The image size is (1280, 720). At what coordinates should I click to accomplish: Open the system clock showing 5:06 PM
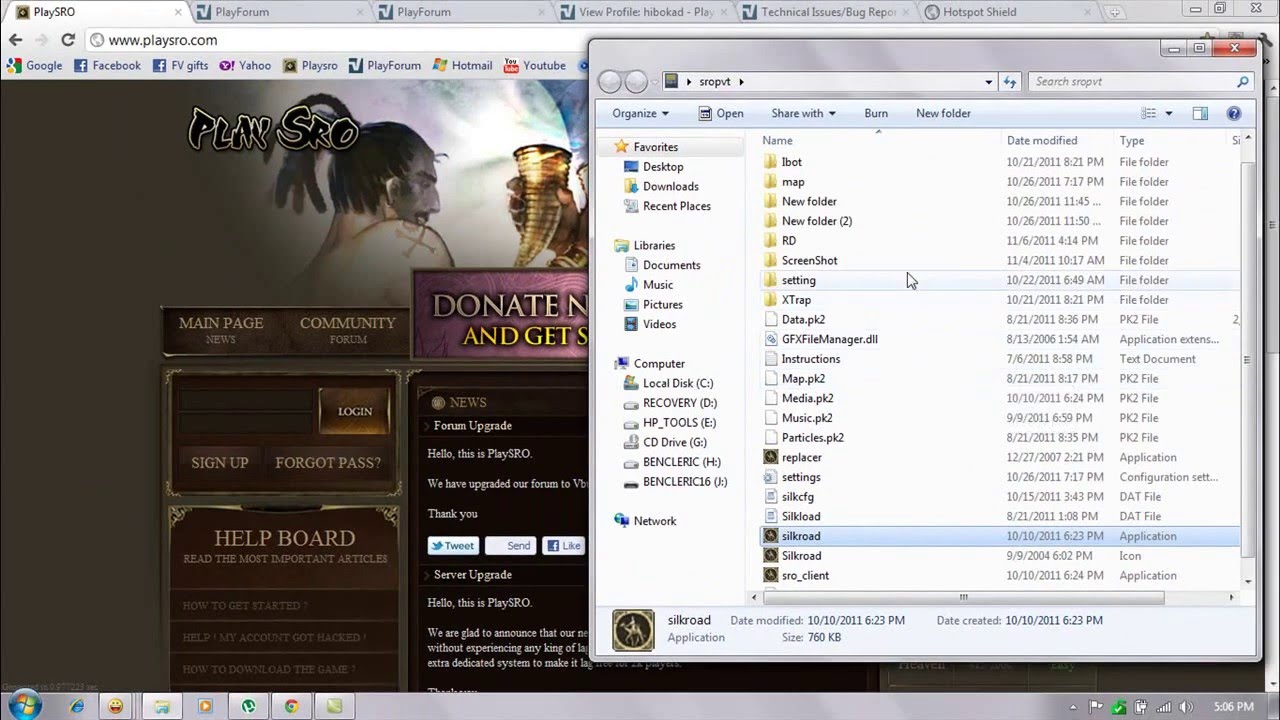click(x=1233, y=707)
